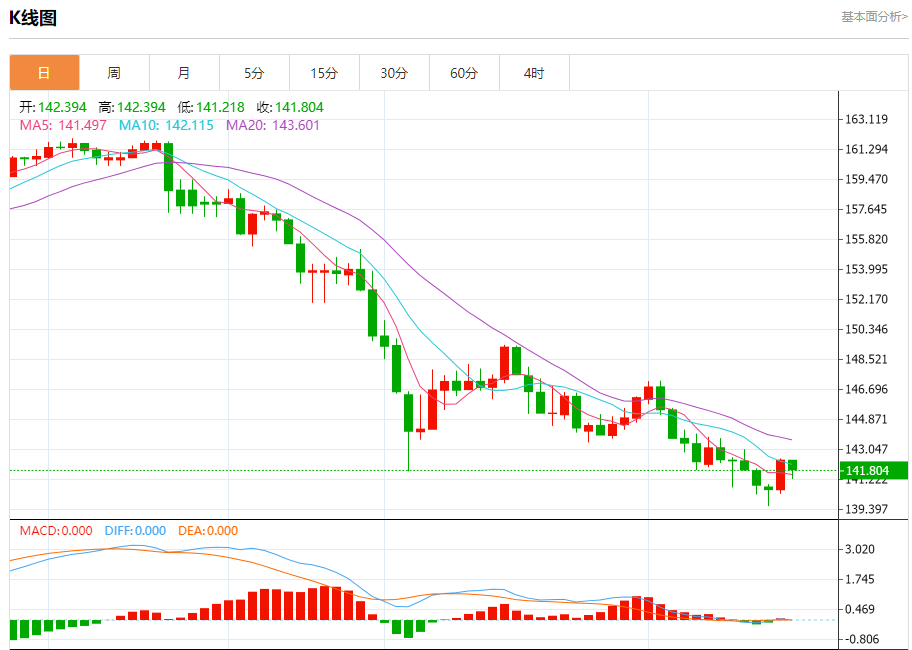The width and height of the screenshot is (912, 650).
Task: Click the DEA:0.000 indicator label
Action: (x=208, y=530)
